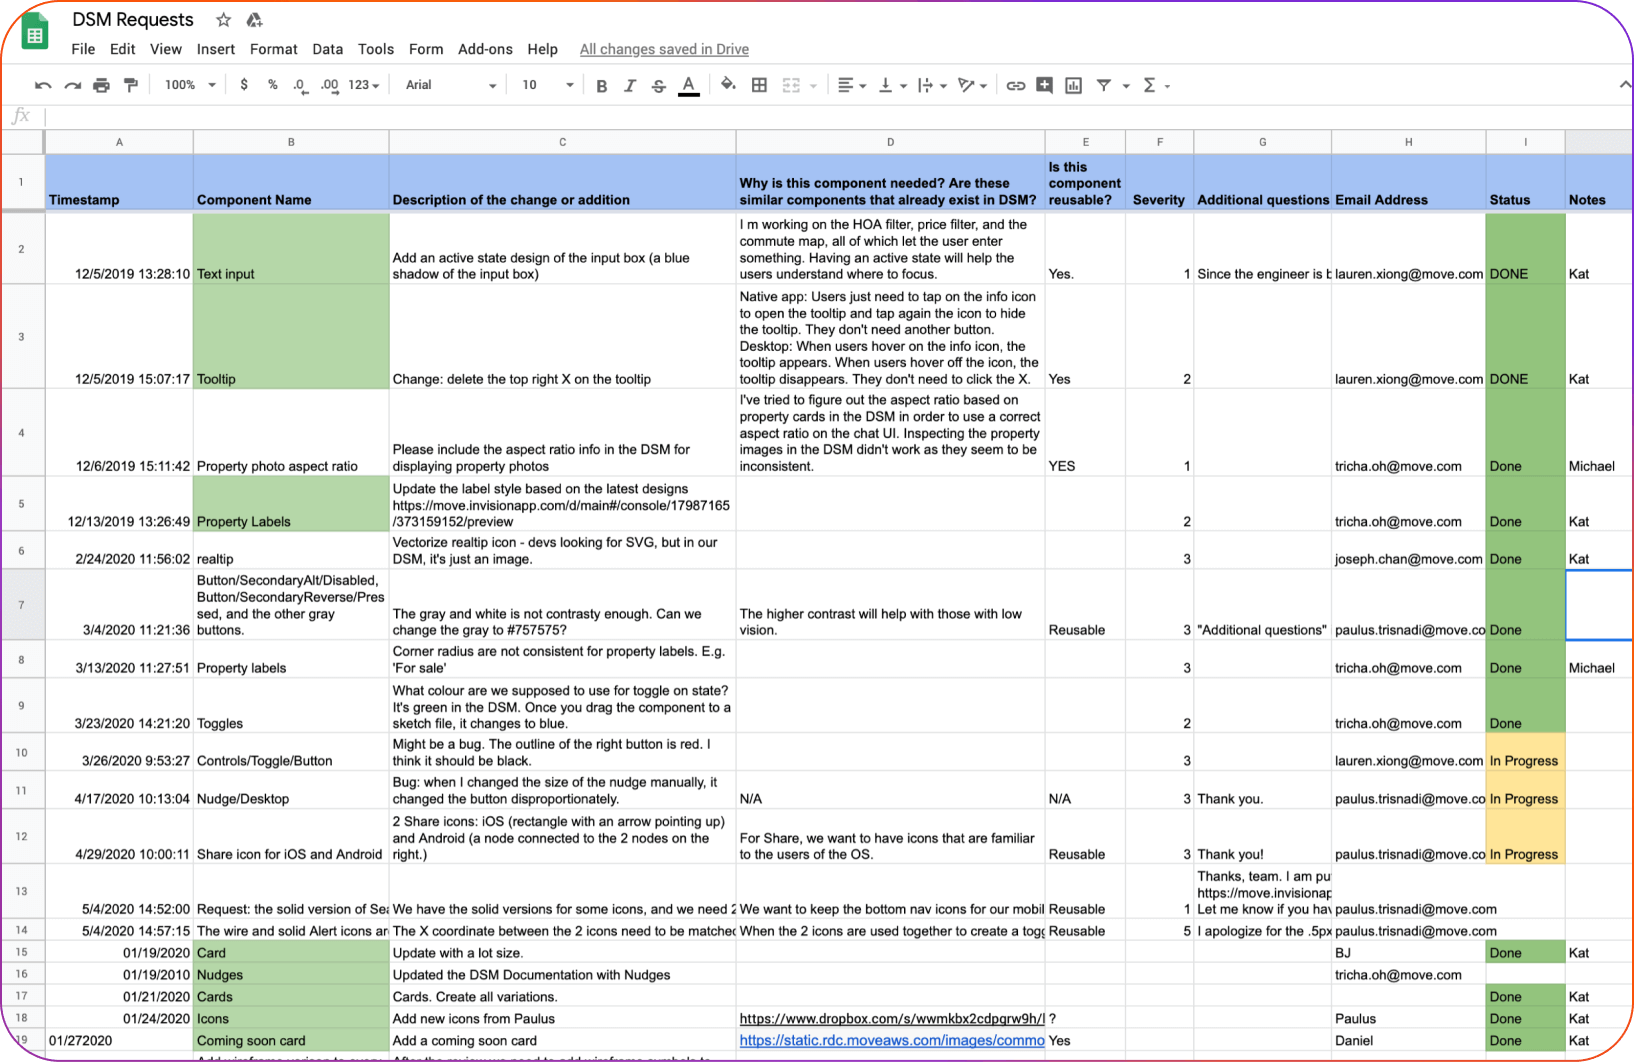Toggle bold formatting
1634x1062 pixels.
[601, 86]
